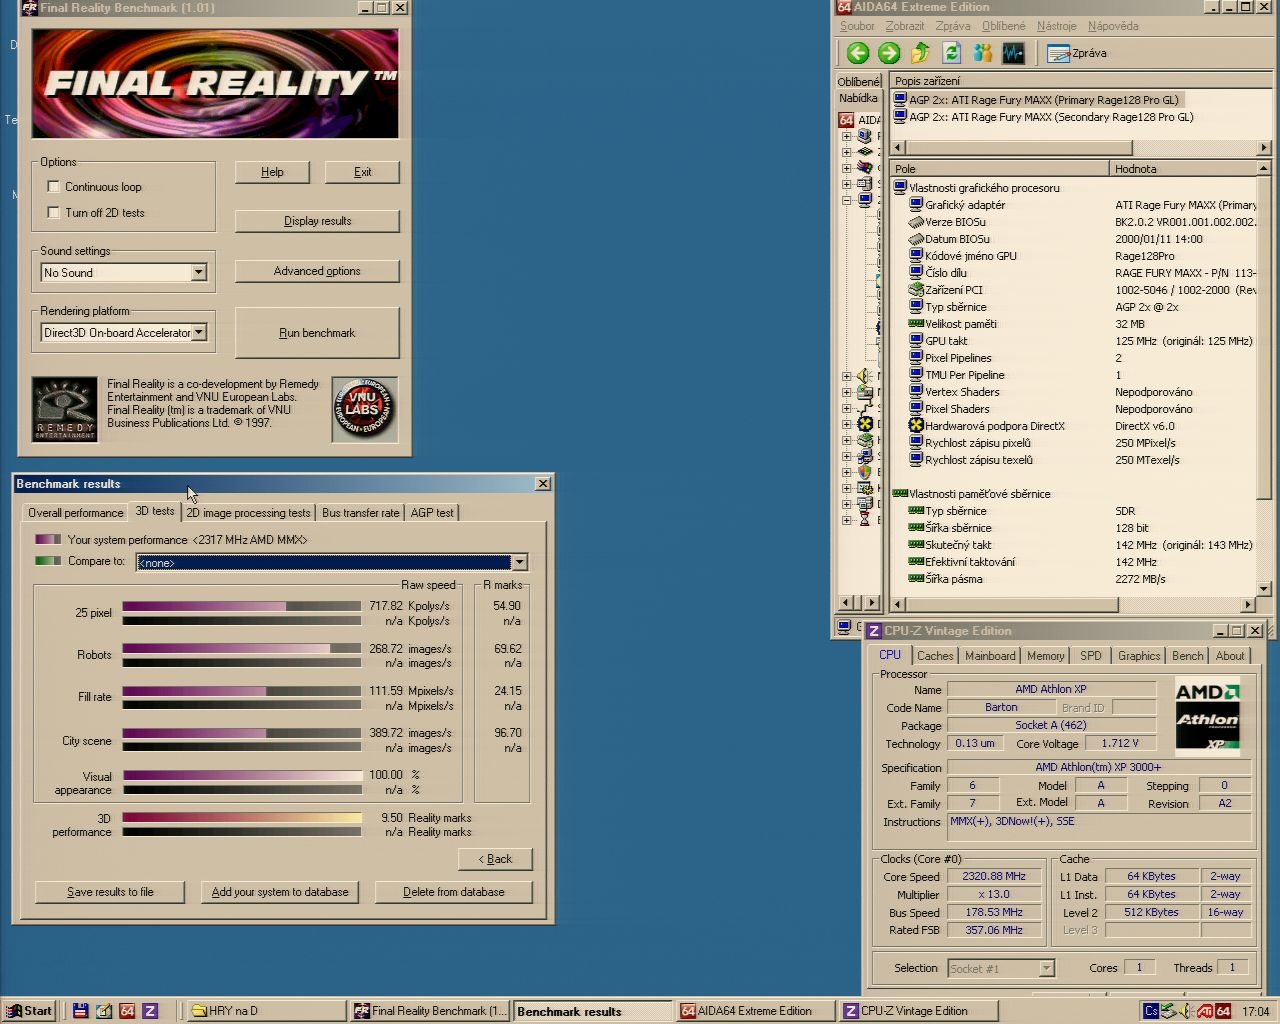
Task: Click the device list horizontal scrollbar right arrow
Action: (x=1264, y=147)
